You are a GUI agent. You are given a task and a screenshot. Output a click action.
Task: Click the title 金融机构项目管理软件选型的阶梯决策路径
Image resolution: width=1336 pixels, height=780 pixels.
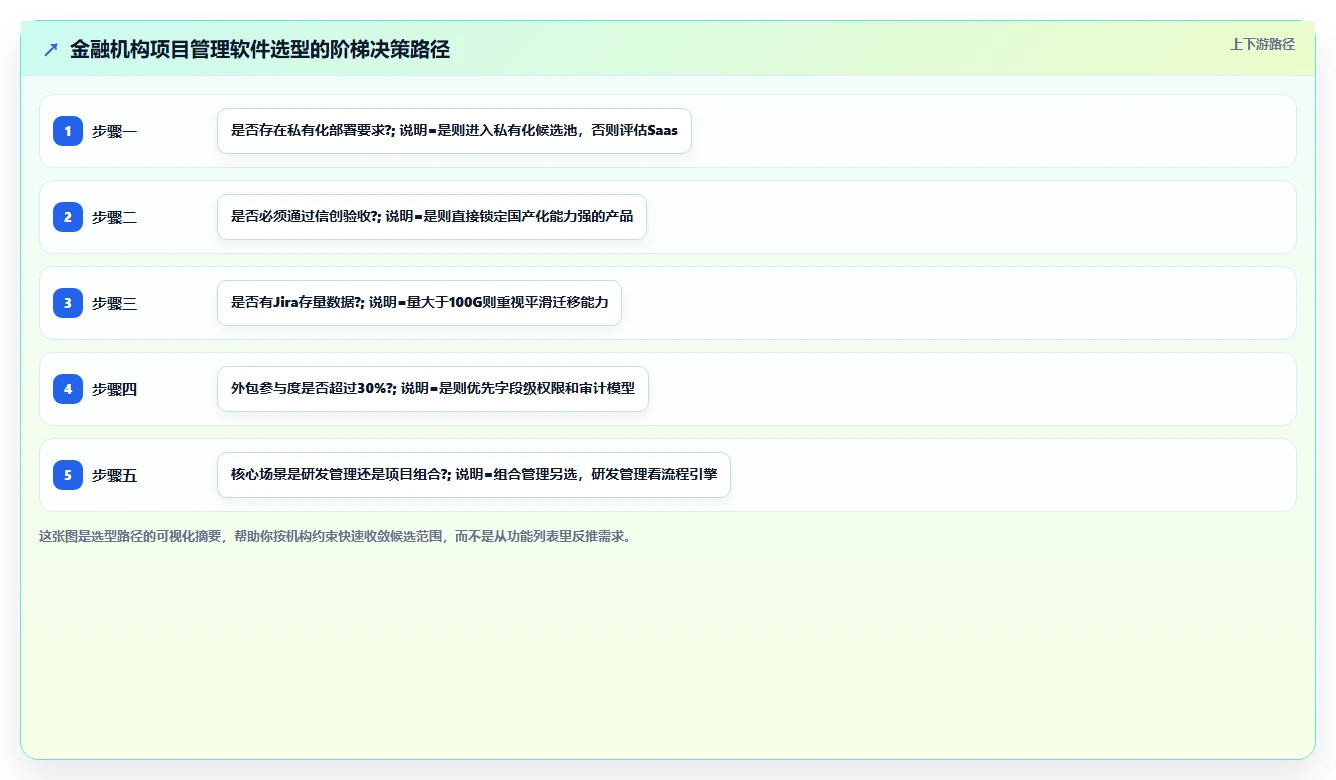tap(260, 50)
